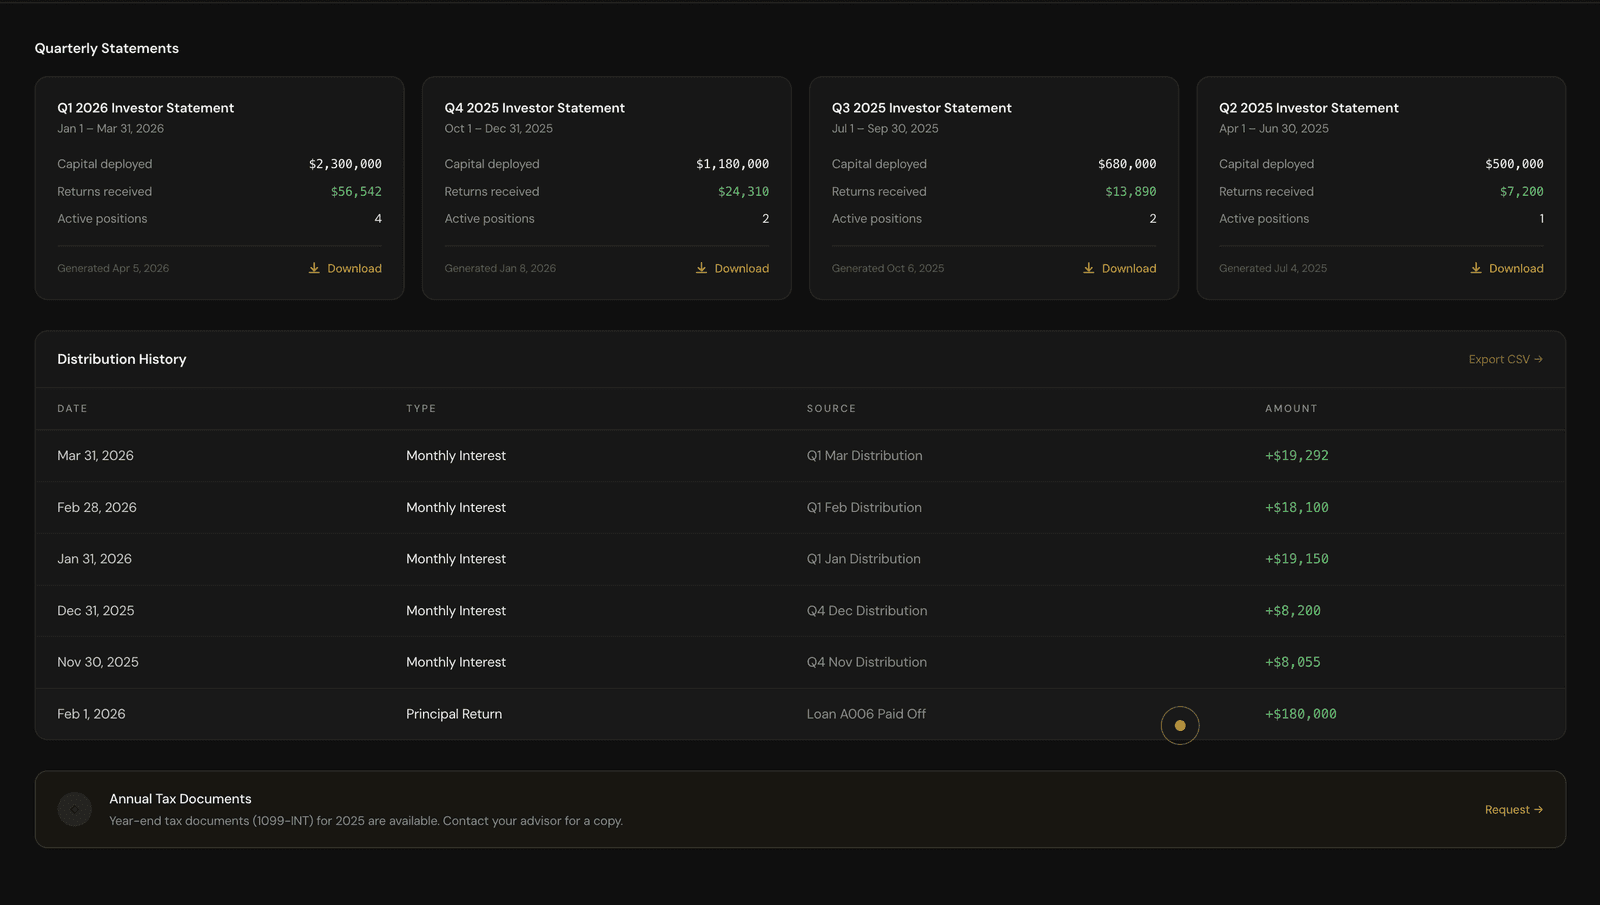Viewport: 1600px width, 905px height.
Task: Select the Principal Return Loan A006 row
Action: pyautogui.click(x=800, y=714)
